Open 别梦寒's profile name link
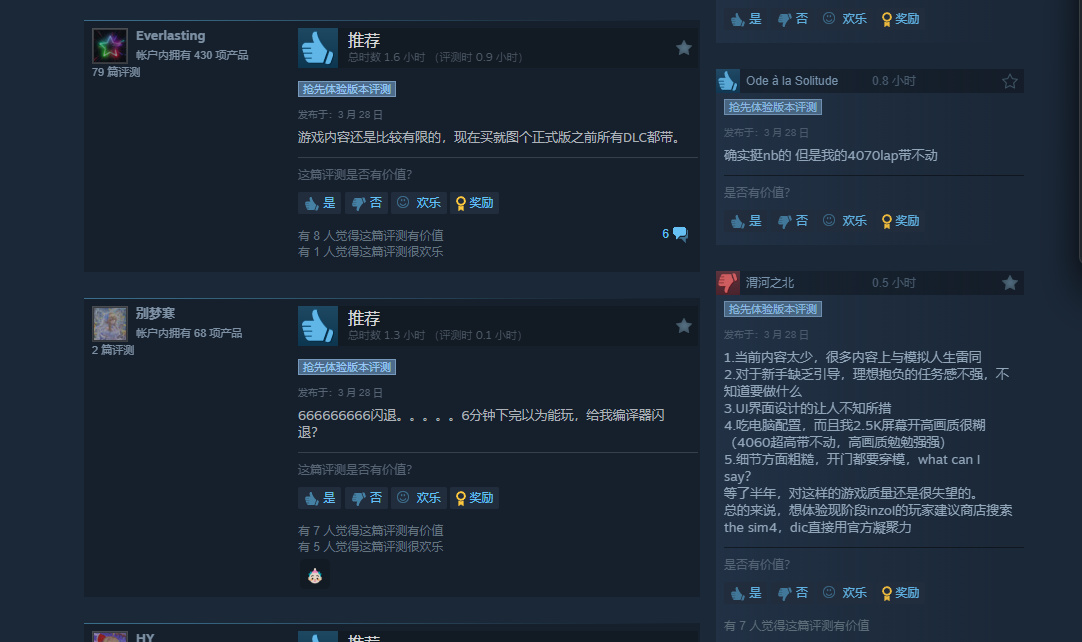The height and width of the screenshot is (642, 1082). pyautogui.click(x=155, y=313)
